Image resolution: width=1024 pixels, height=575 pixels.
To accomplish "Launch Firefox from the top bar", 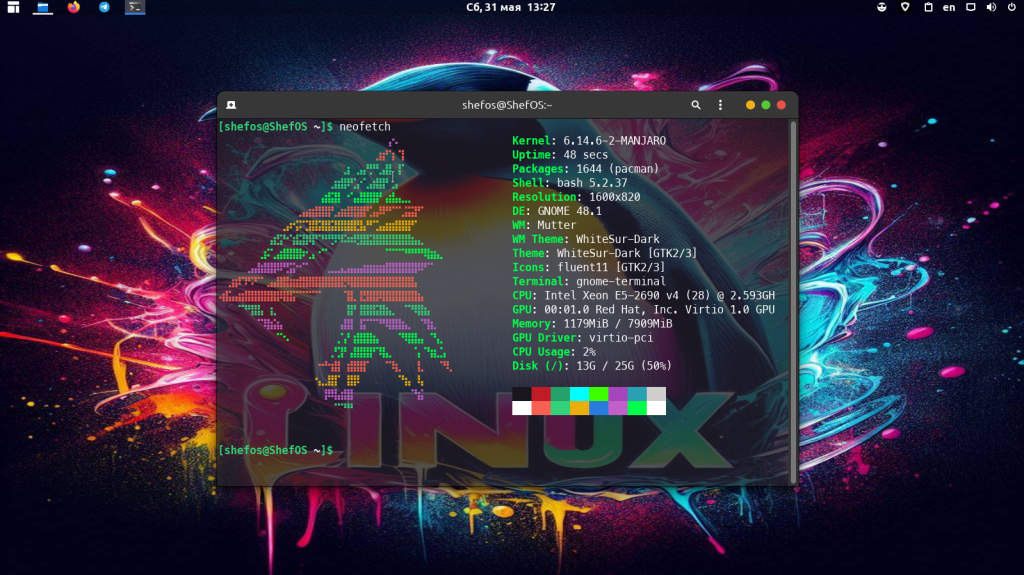I will 74,7.
